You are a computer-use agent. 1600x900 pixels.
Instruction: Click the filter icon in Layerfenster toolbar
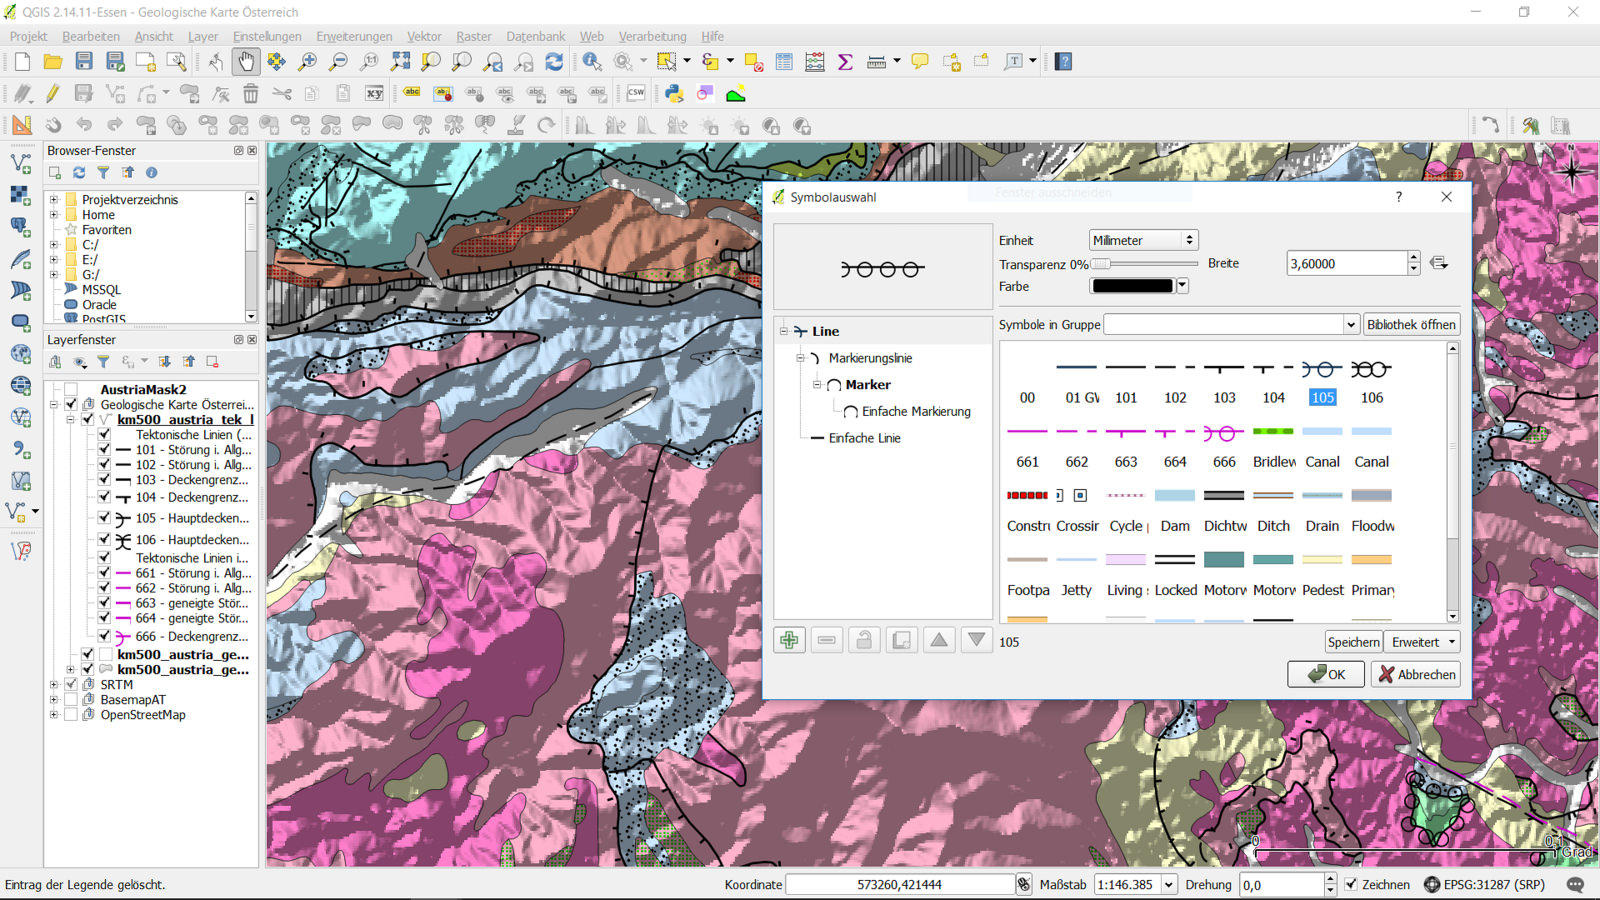103,362
